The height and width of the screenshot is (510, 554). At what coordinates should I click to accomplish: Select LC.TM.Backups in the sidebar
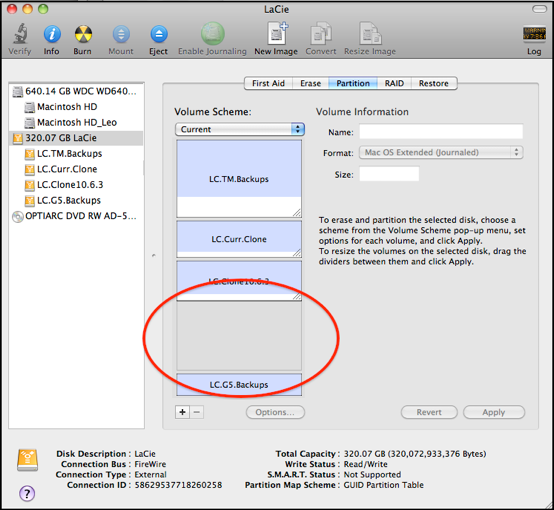(76, 153)
